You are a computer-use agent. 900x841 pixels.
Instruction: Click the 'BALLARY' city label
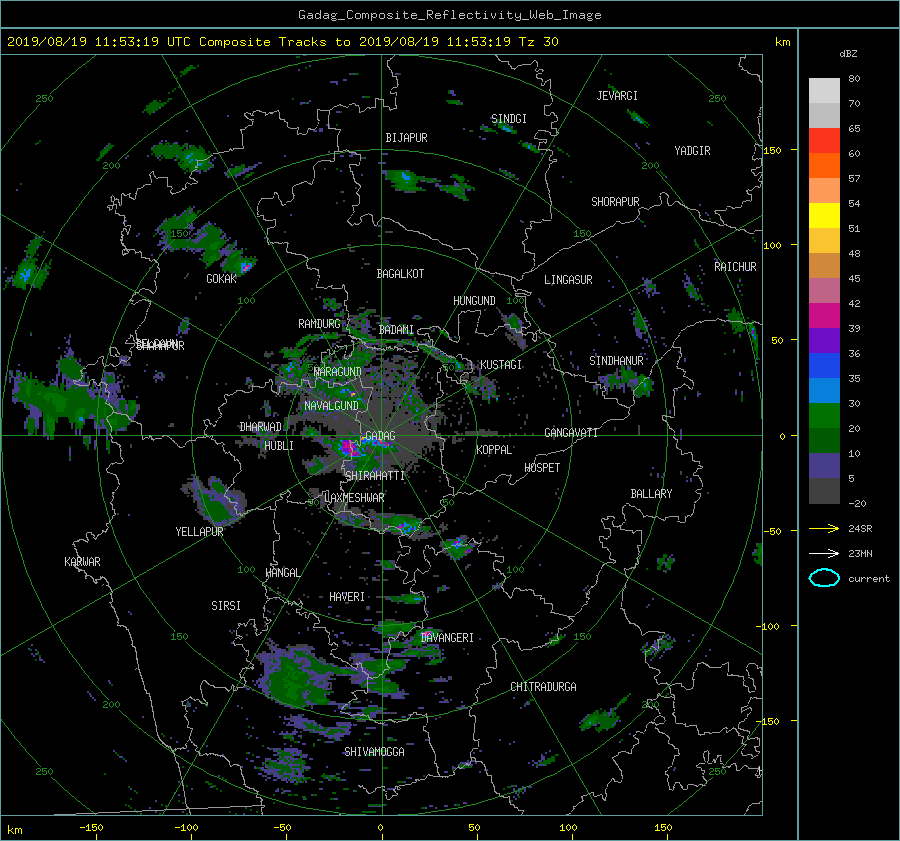(x=651, y=494)
